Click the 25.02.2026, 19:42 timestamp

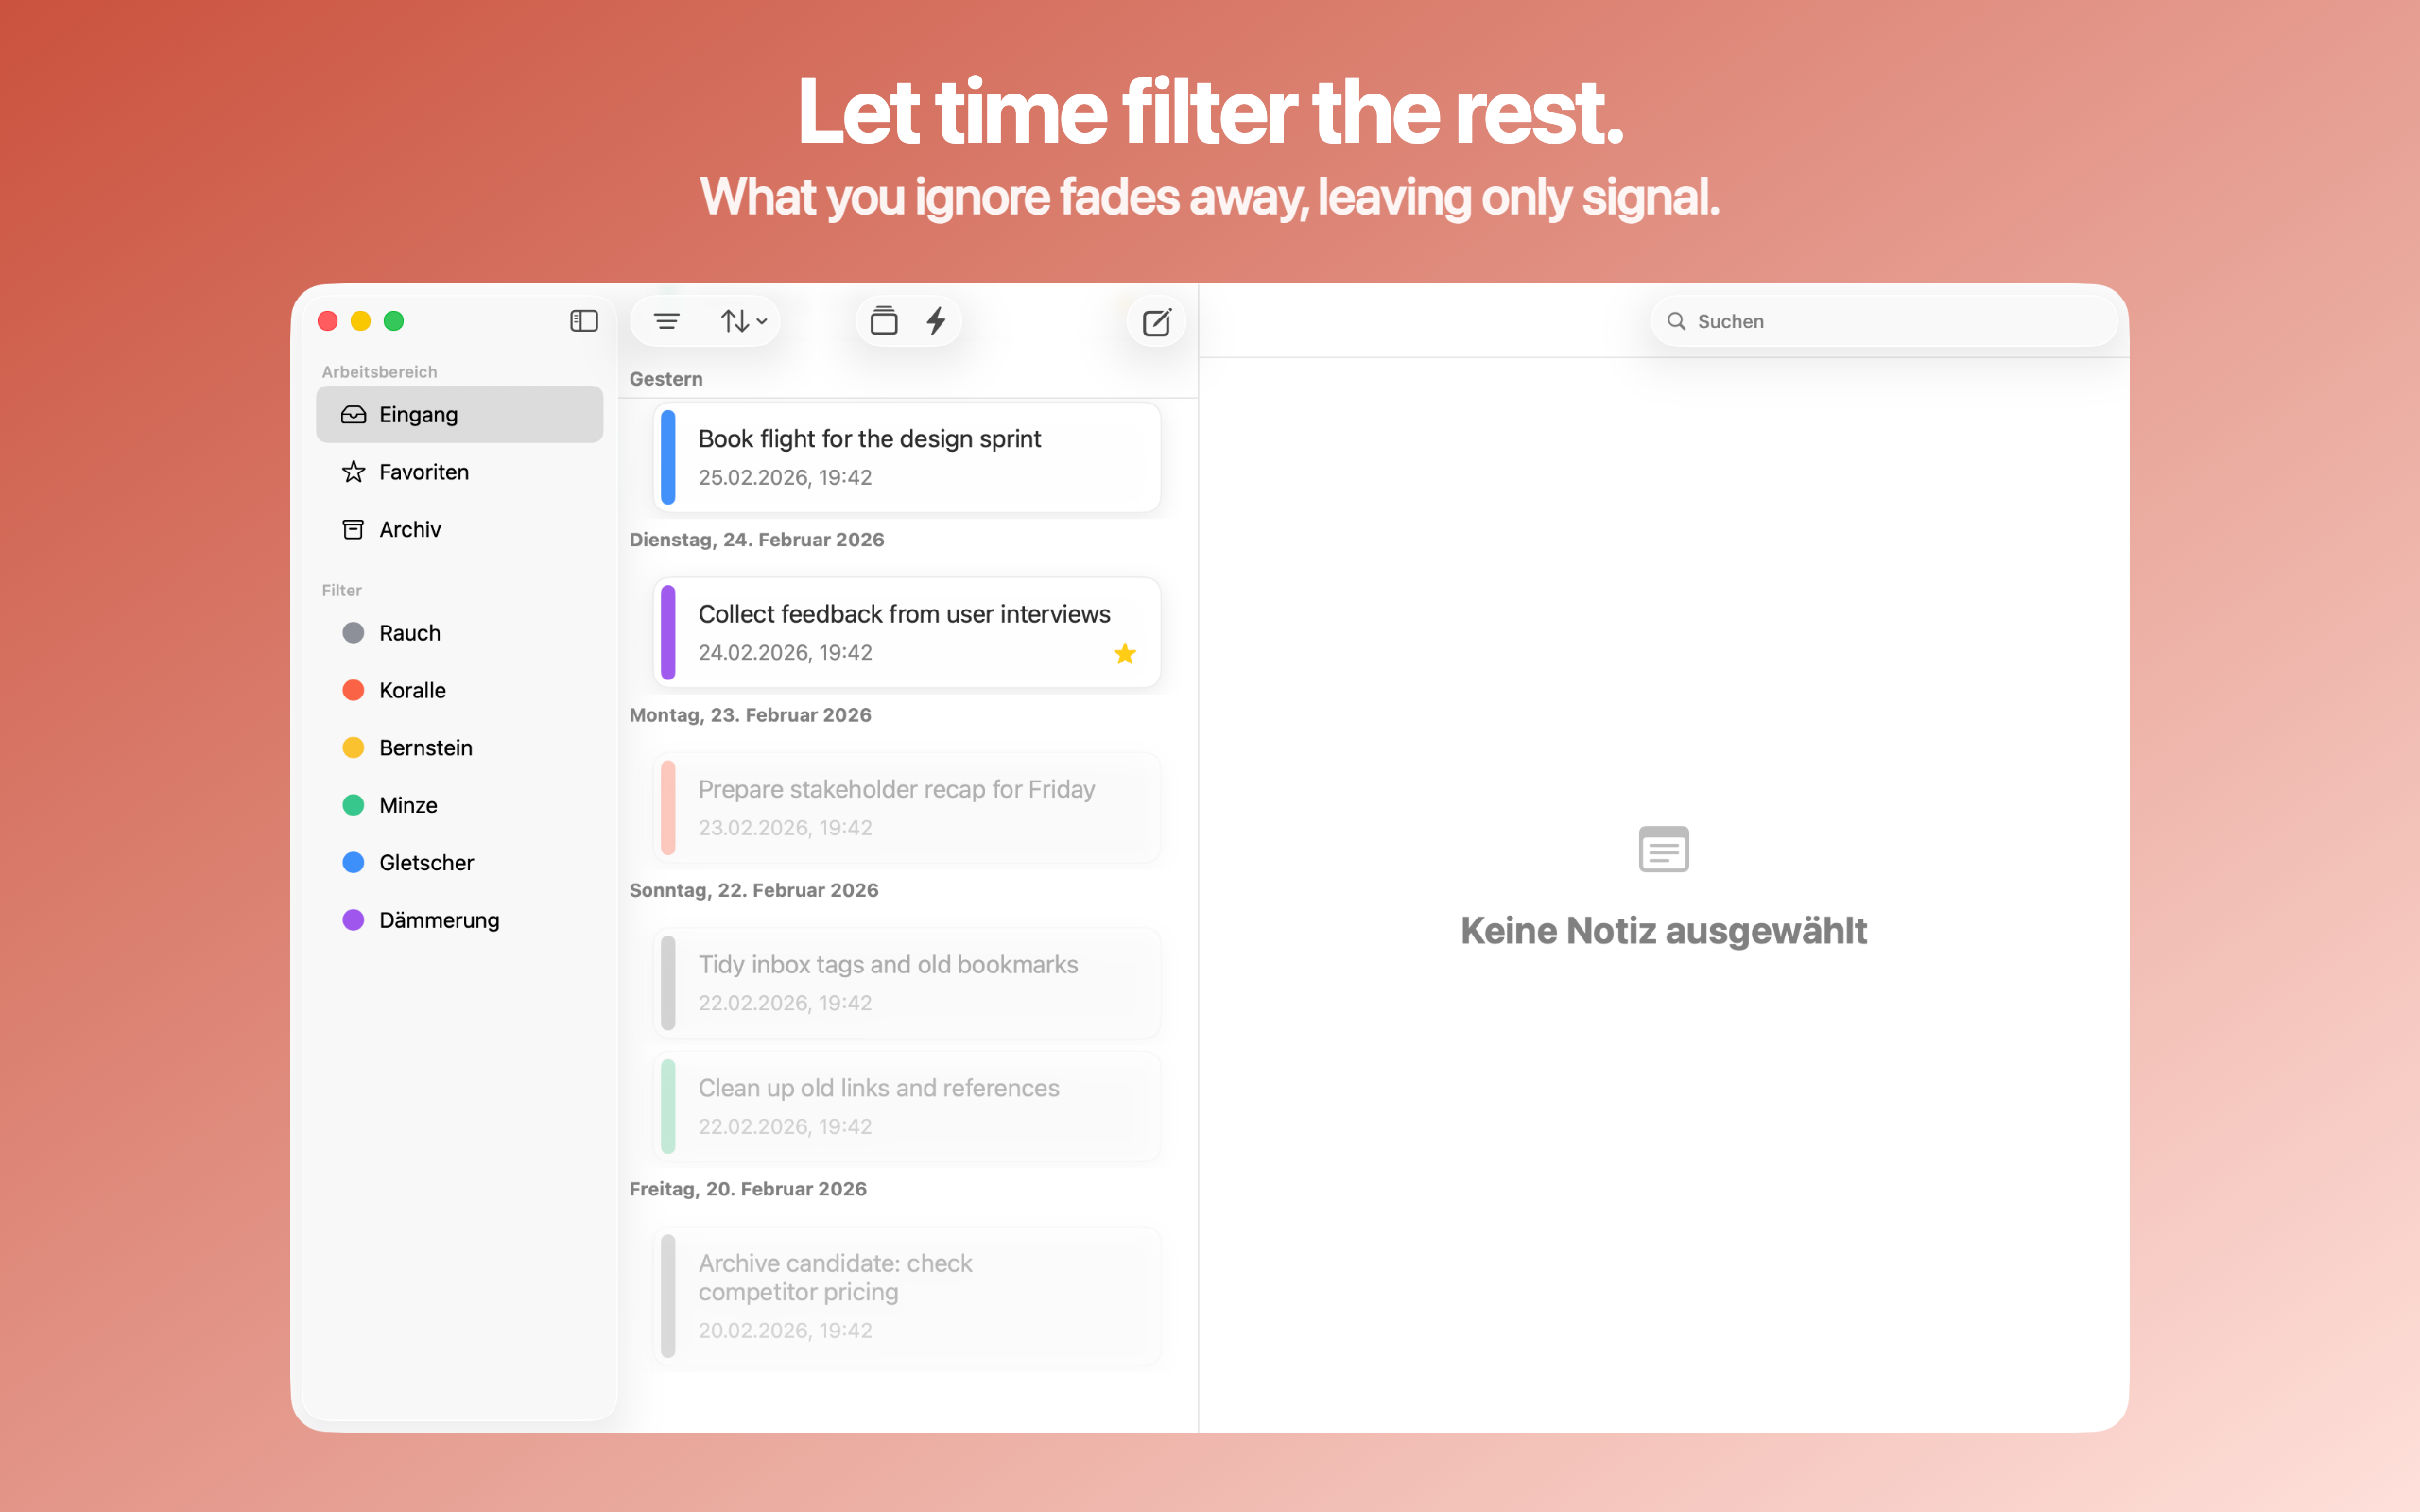click(785, 477)
